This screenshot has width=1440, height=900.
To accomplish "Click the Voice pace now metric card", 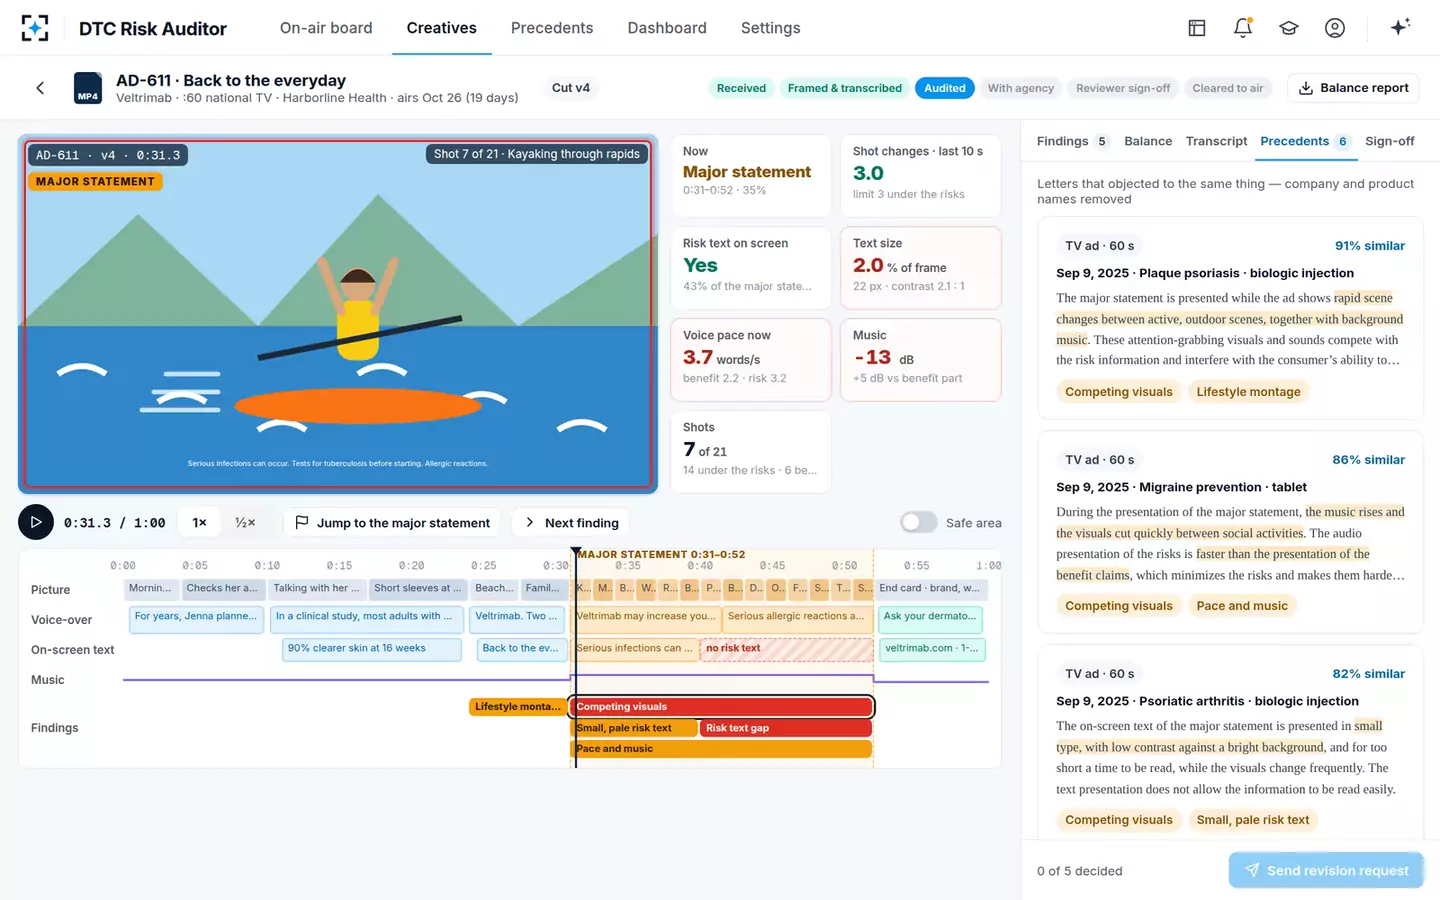I will coord(750,359).
